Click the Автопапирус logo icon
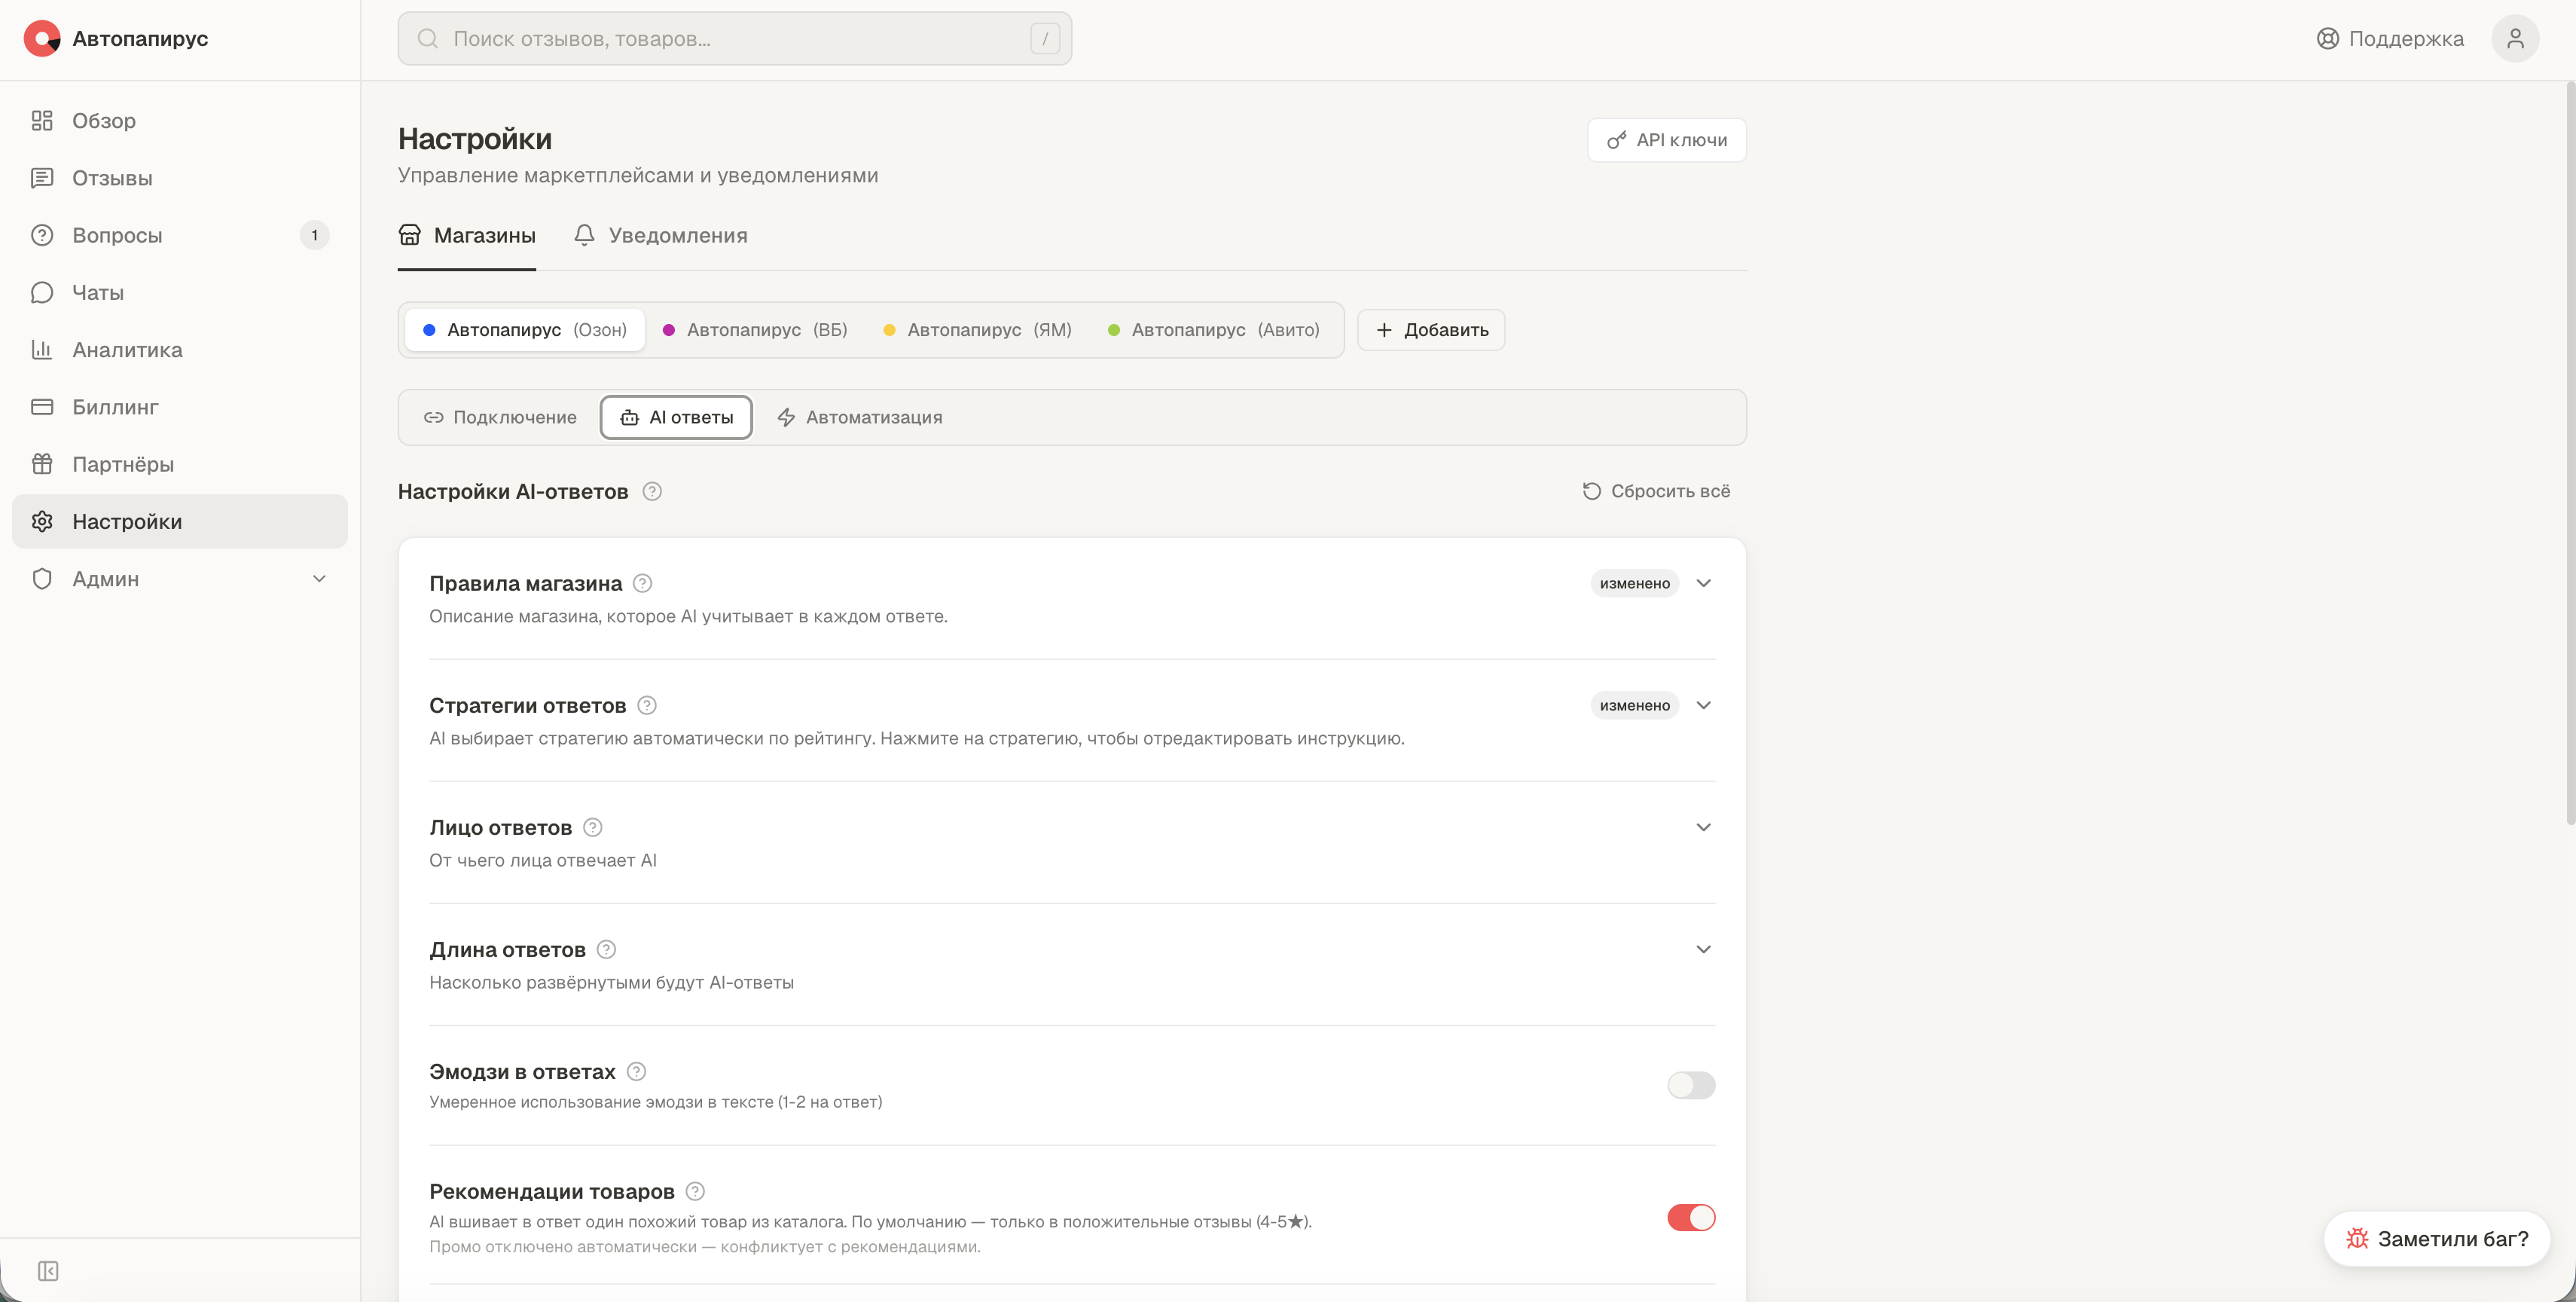Viewport: 2576px width, 1302px height. pos(42,38)
